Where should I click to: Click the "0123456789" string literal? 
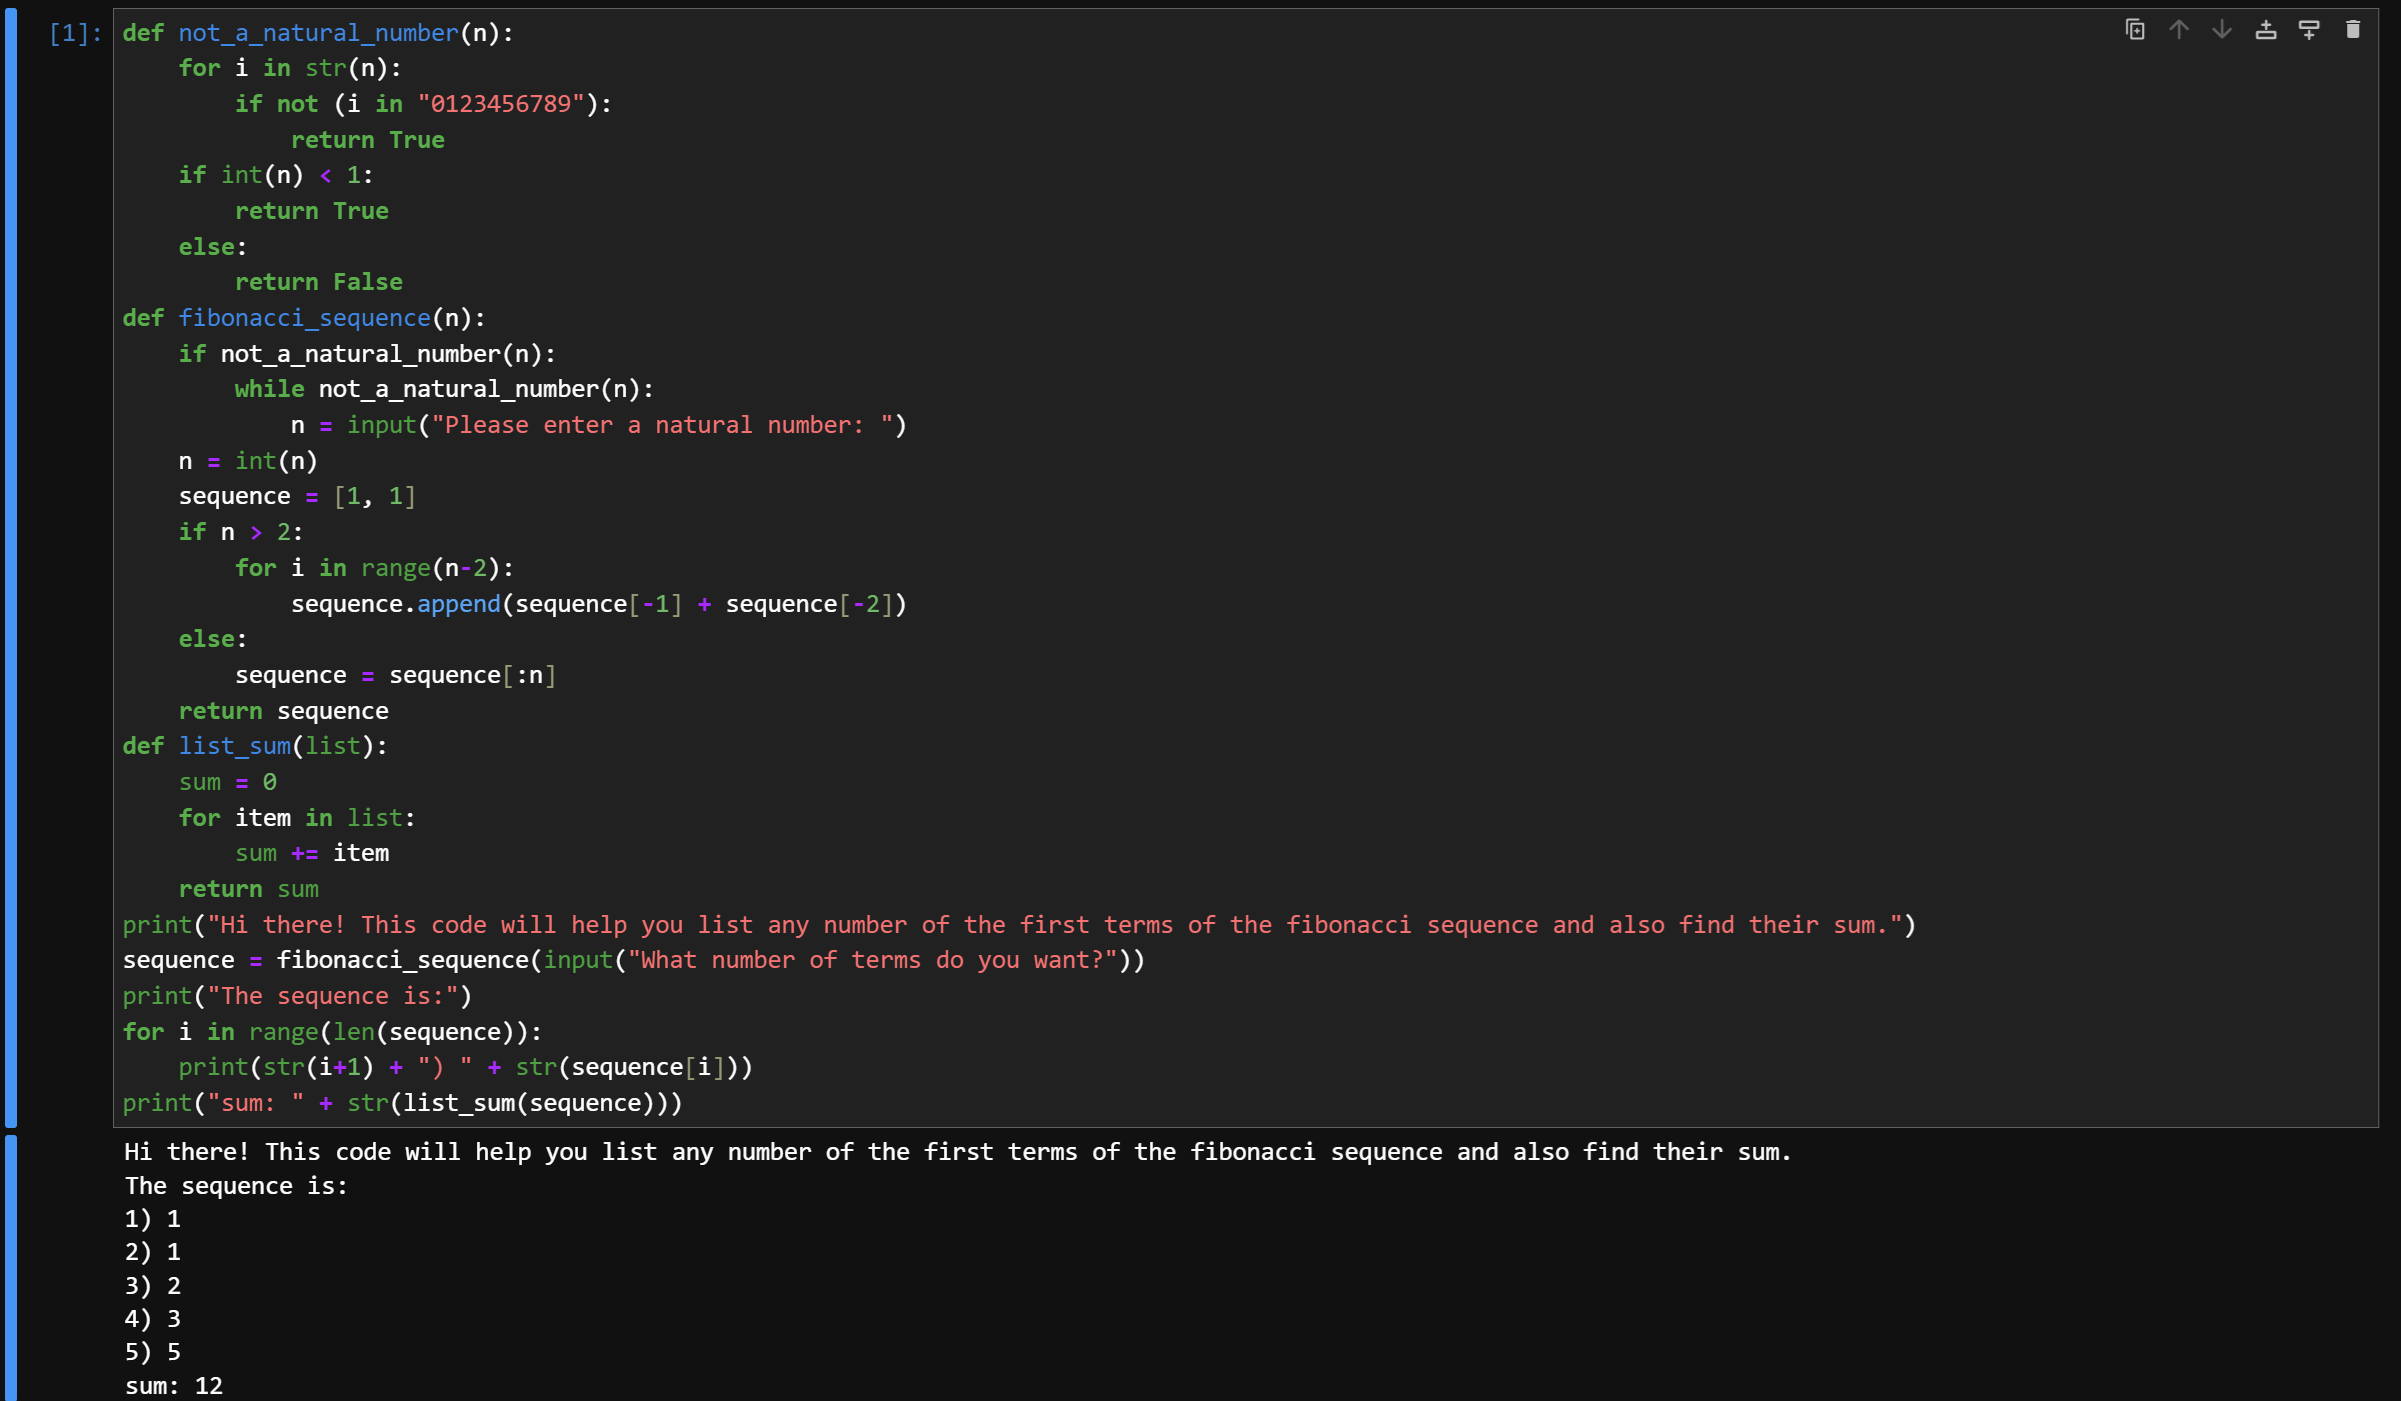(x=500, y=104)
